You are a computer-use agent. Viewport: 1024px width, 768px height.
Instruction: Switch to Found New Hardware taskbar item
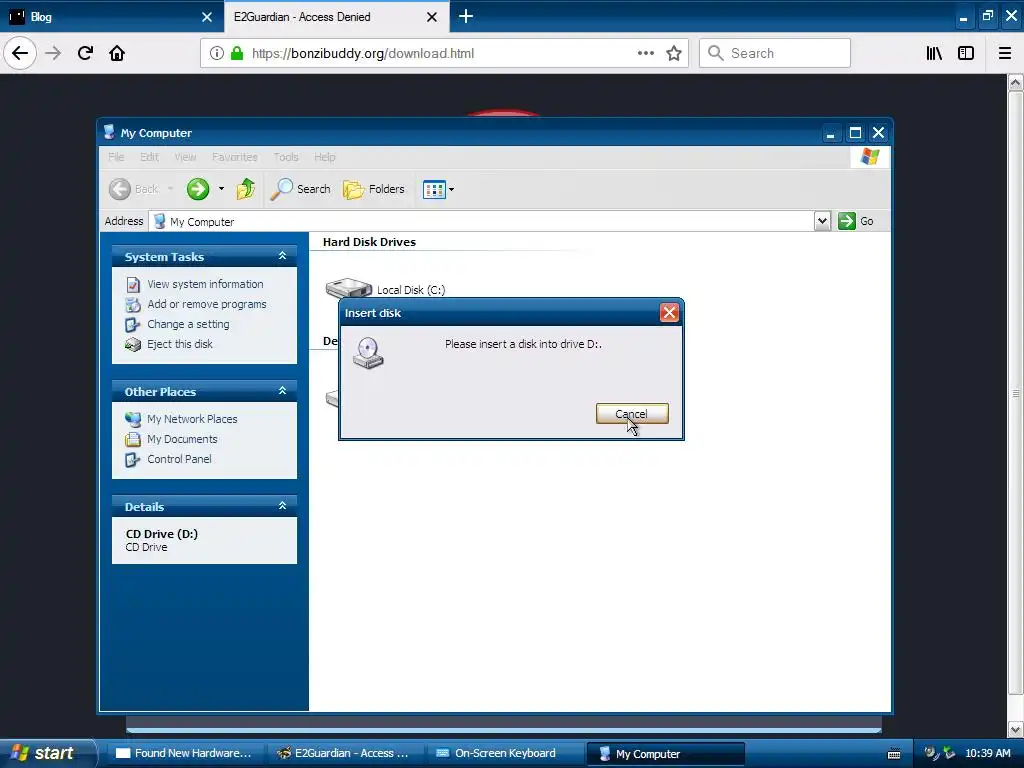pos(185,753)
